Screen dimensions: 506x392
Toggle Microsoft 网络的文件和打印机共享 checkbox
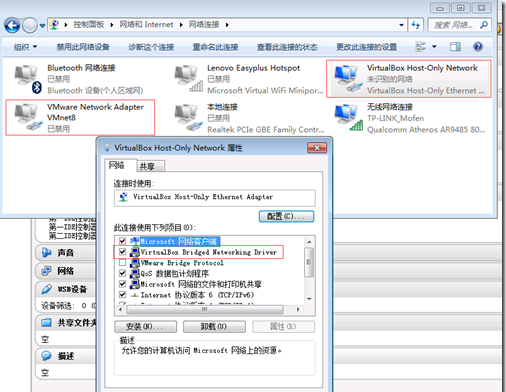[x=122, y=284]
